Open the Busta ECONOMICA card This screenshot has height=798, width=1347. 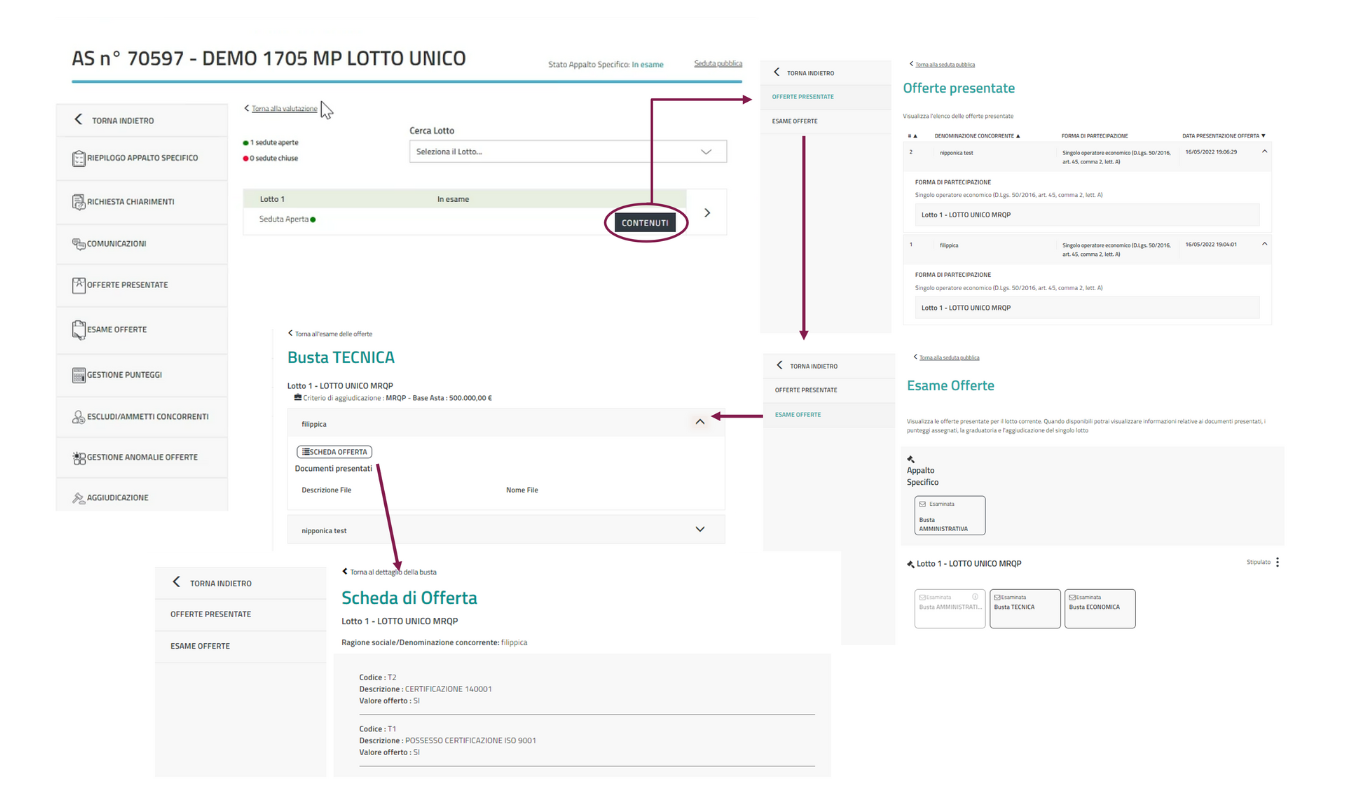point(1099,607)
